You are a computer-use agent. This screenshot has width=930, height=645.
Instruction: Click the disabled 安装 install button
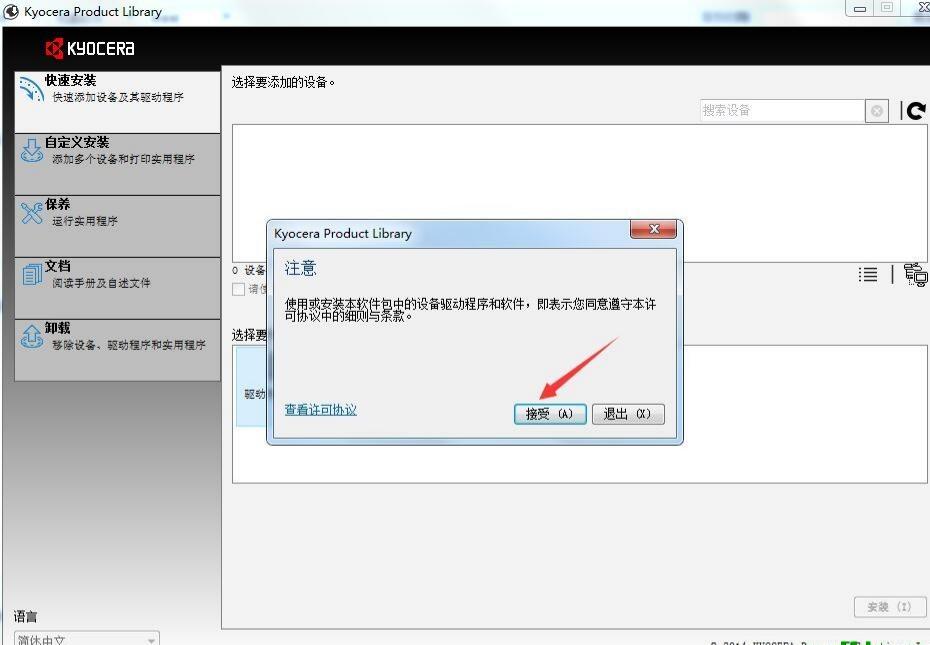[x=888, y=607]
